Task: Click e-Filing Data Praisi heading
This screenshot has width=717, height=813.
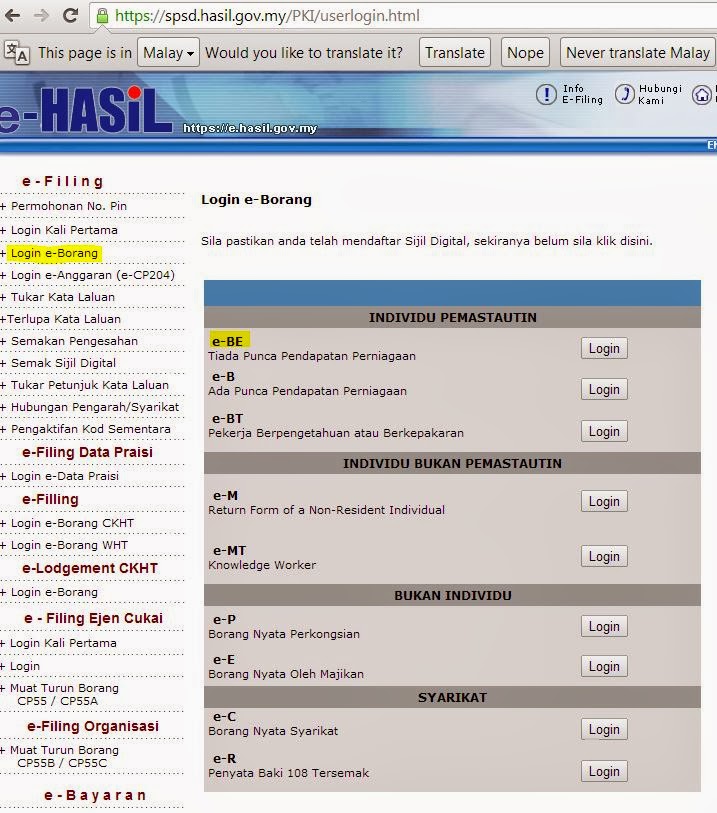Action: pos(87,452)
